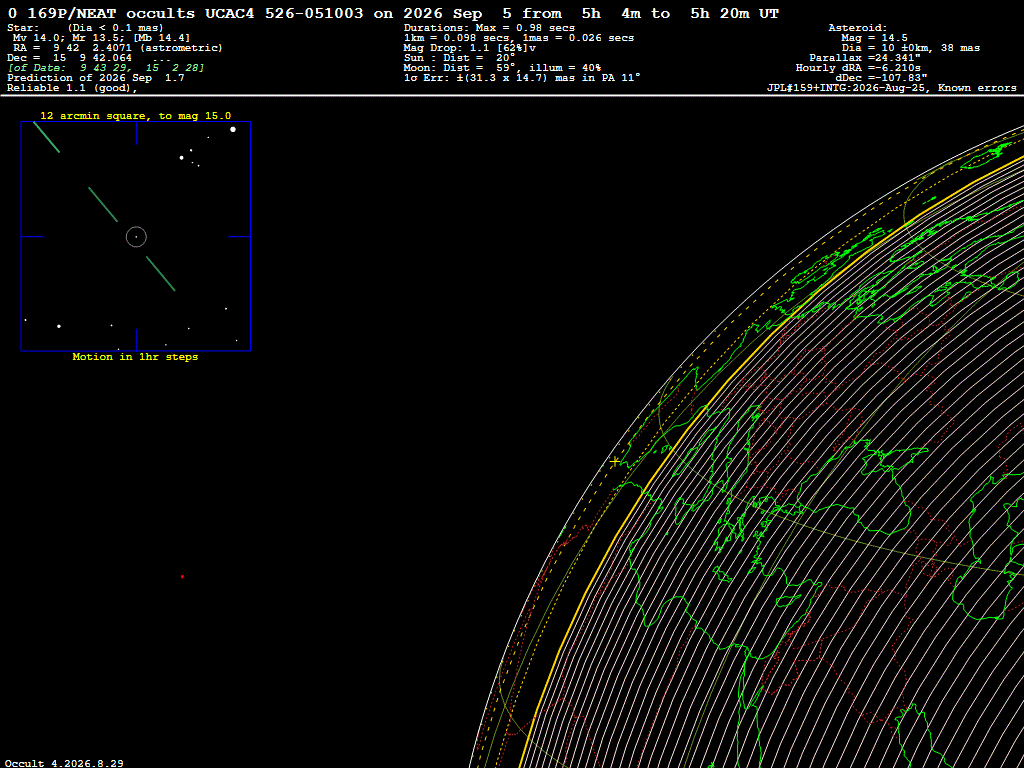Click the brightest star in the chart's top-right corner
Viewport: 1024px width, 768px height.
pyautogui.click(x=233, y=129)
